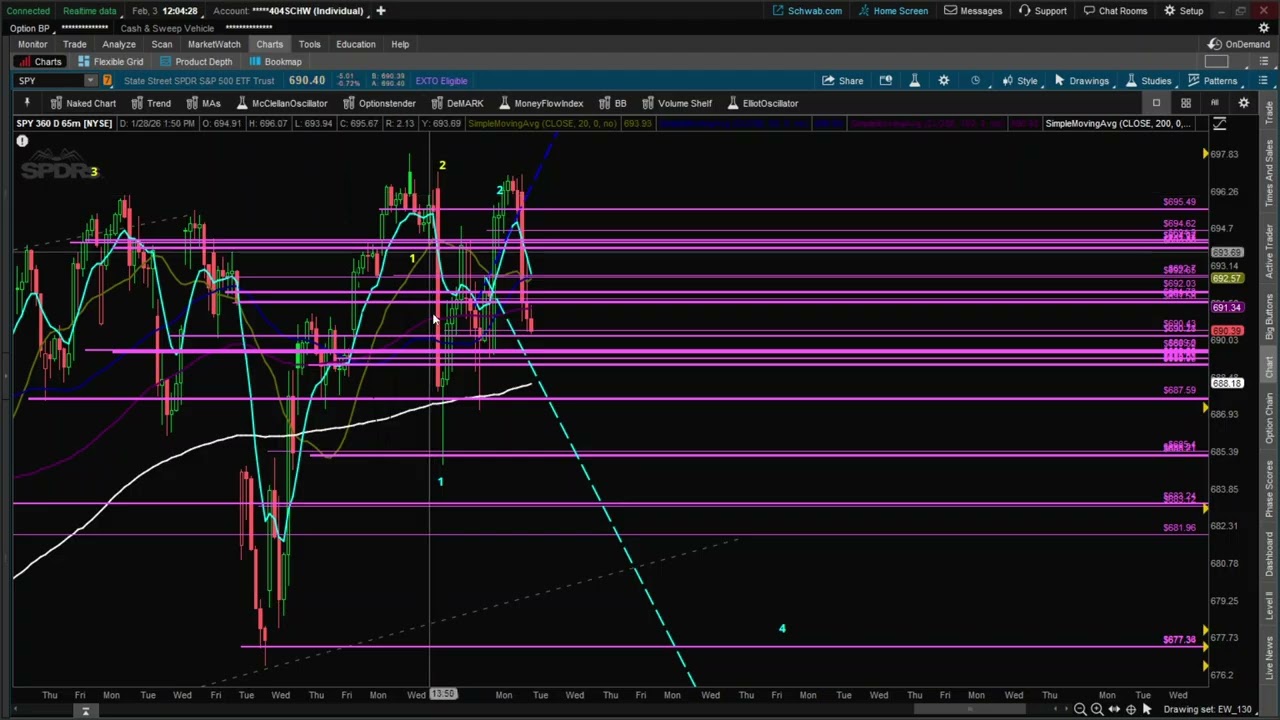Open the Bookmap subtab
This screenshot has height=720, width=1280.
tap(274, 62)
